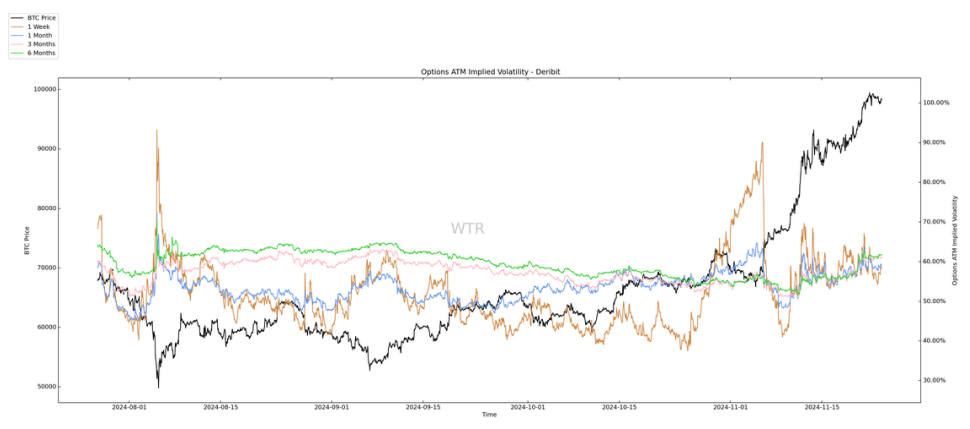Click the 3 Months legend entry
The height and width of the screenshot is (429, 970).
(x=41, y=44)
